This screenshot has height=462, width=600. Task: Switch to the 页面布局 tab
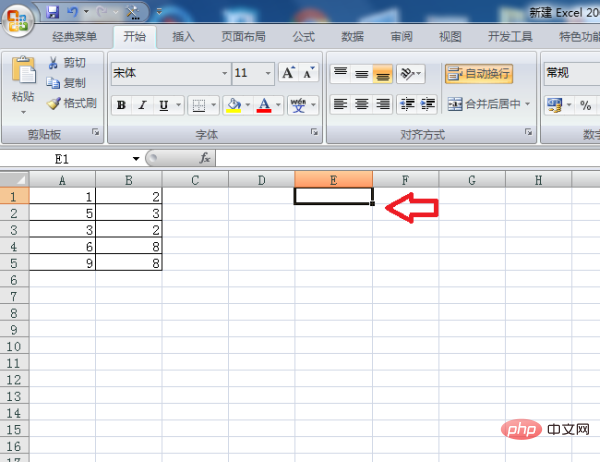tap(243, 37)
